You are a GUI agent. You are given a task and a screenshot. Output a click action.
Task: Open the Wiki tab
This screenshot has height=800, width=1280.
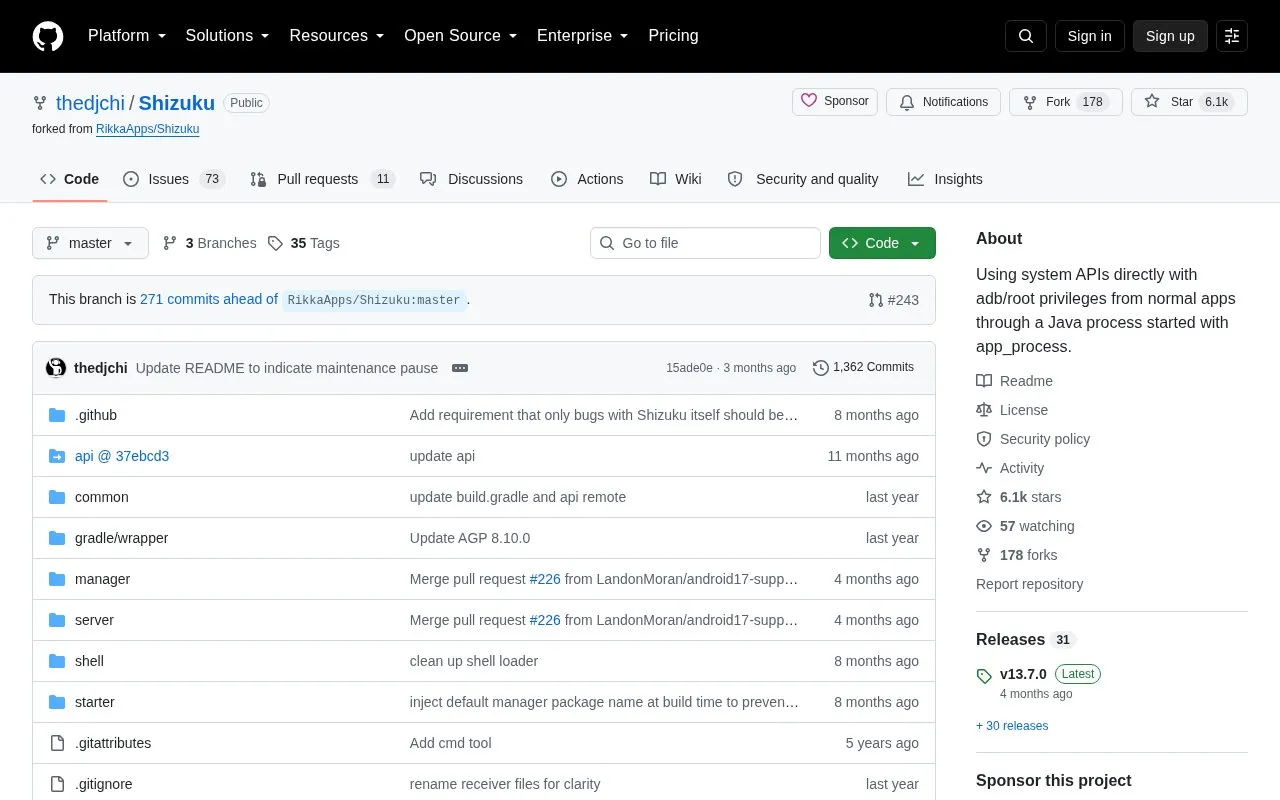(x=676, y=179)
